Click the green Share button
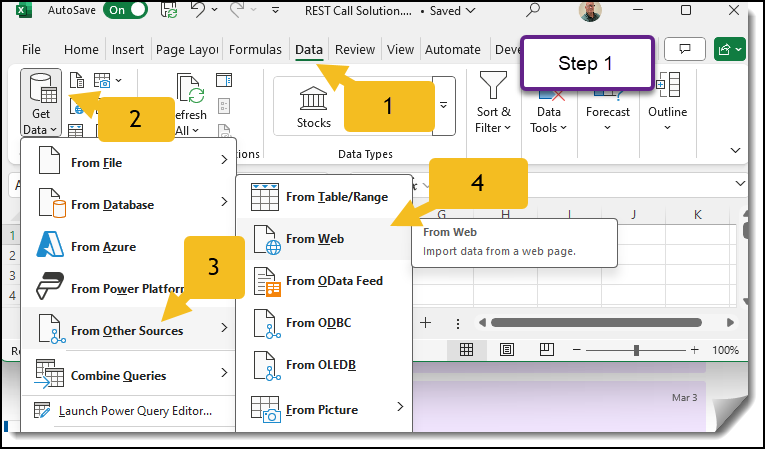 tap(729, 49)
